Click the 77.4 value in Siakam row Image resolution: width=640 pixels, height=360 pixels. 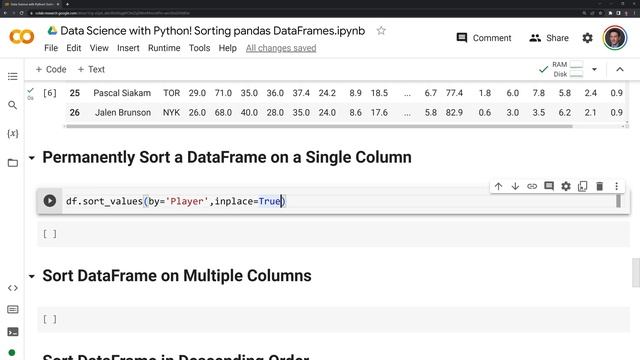pyautogui.click(x=454, y=93)
